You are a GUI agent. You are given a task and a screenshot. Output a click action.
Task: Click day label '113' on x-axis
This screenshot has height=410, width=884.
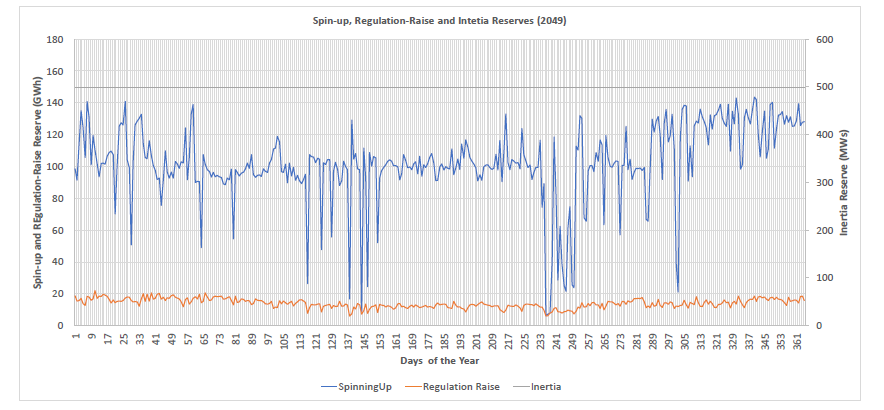pyautogui.click(x=300, y=340)
